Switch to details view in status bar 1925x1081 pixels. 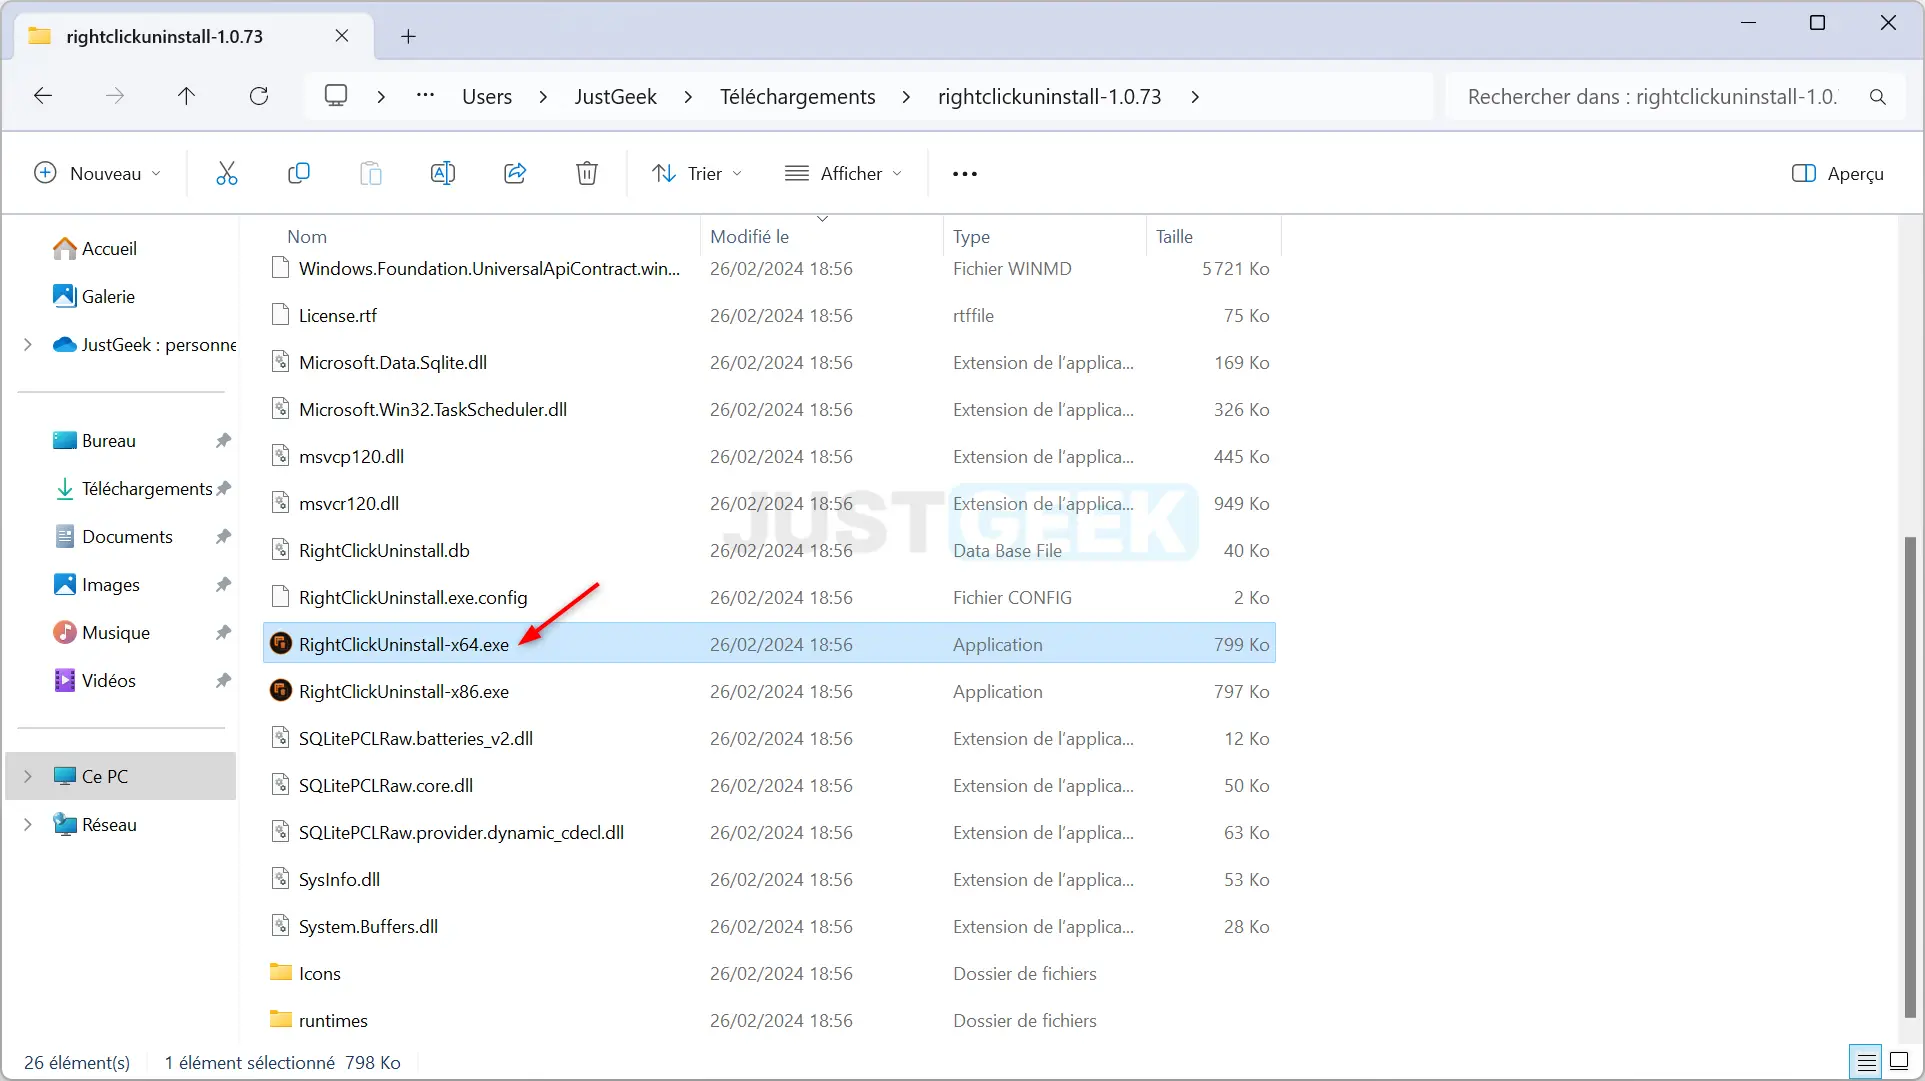(x=1866, y=1062)
